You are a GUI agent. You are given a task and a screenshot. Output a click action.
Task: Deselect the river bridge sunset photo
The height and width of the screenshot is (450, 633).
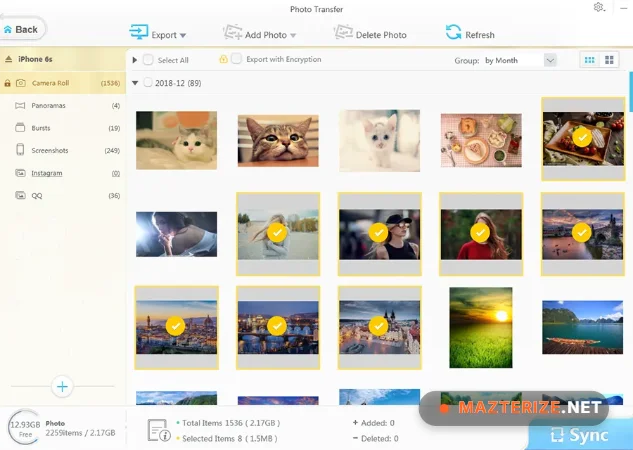pos(582,232)
